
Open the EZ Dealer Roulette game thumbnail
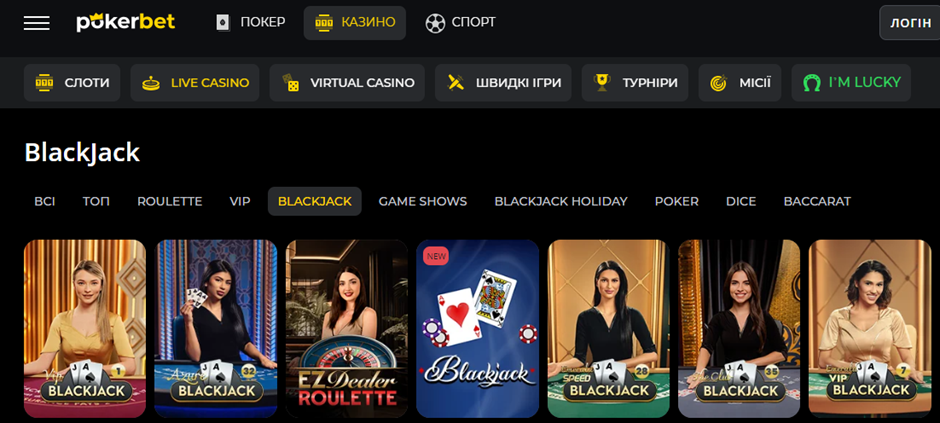click(347, 328)
